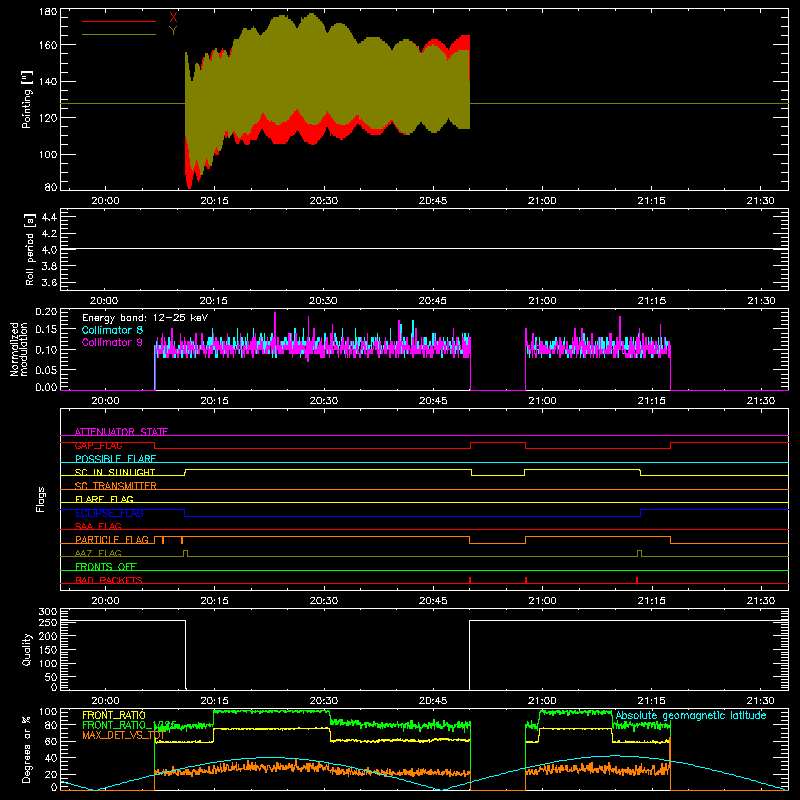Click the BAD_PACKETS flag label

109,580
